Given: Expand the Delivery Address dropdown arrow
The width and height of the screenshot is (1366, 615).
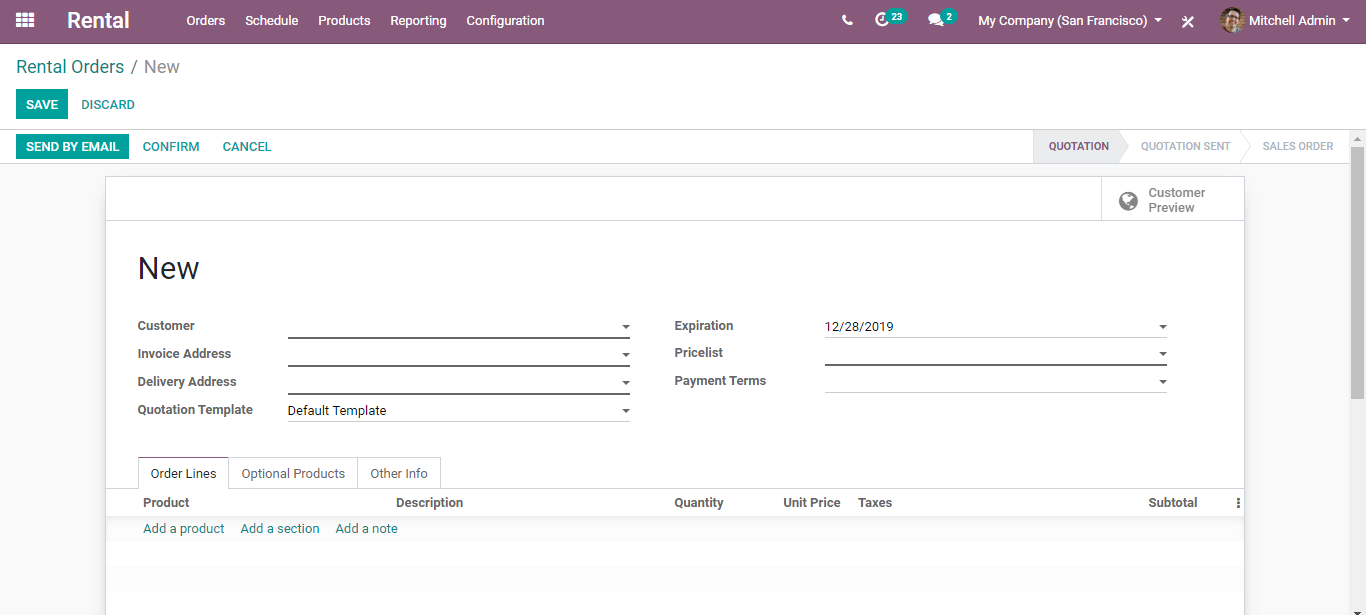Looking at the screenshot, I should 626,383.
